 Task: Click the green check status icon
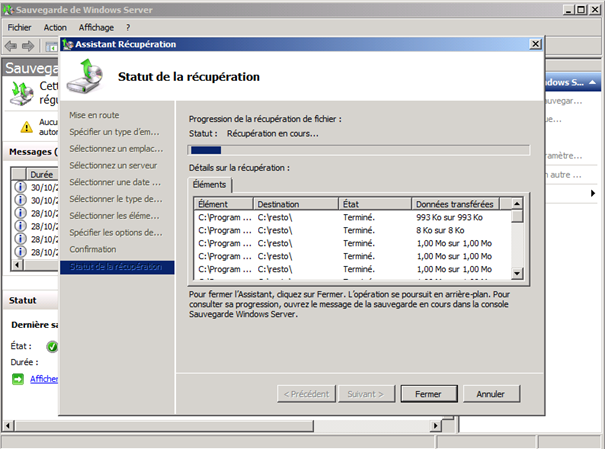click(x=52, y=347)
